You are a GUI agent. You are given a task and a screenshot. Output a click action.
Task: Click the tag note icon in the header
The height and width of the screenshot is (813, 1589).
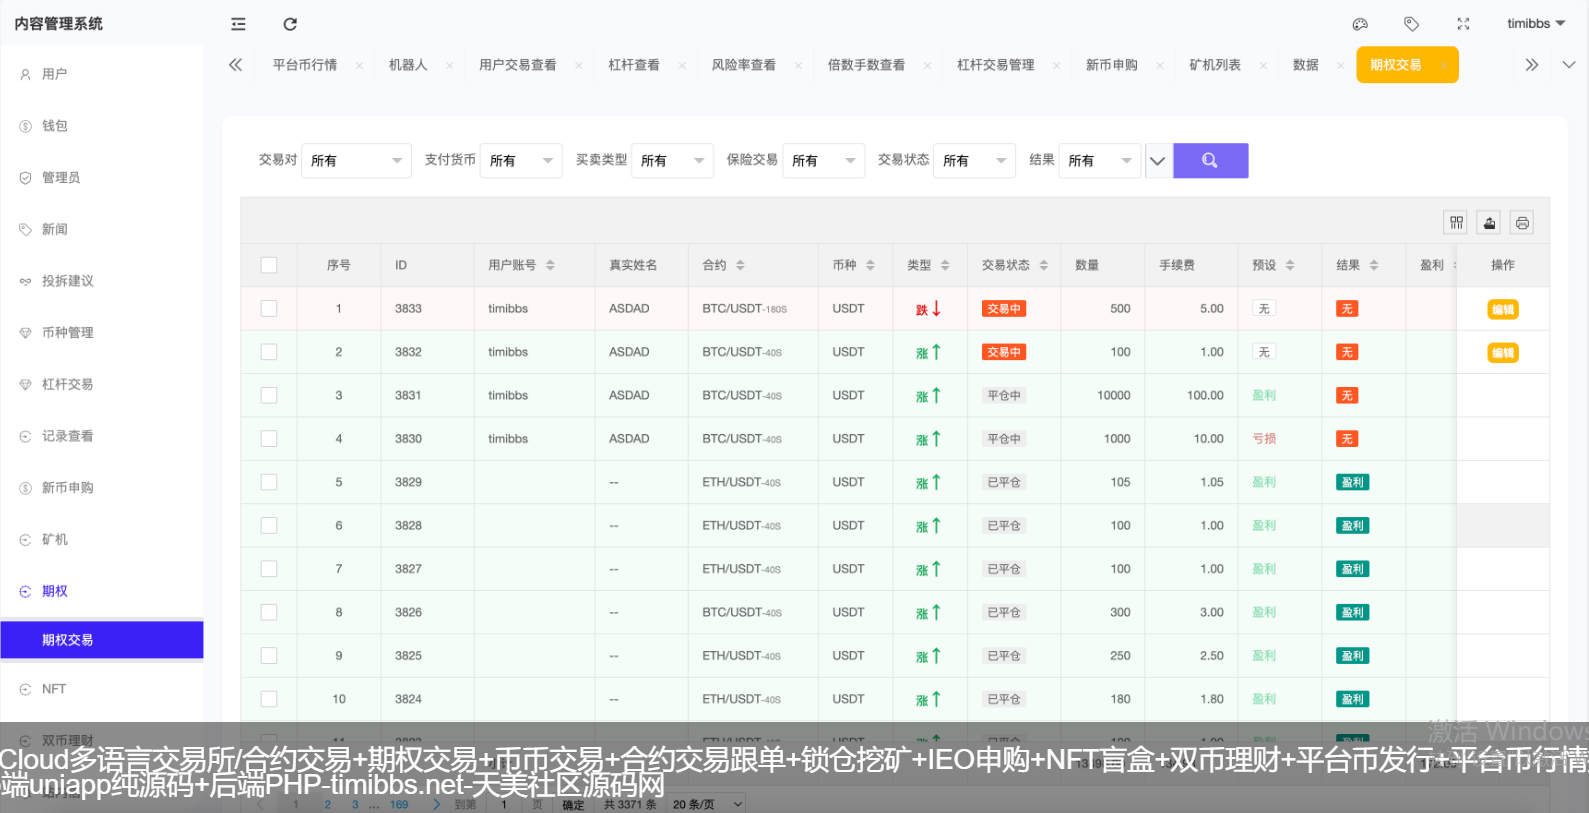click(x=1411, y=24)
